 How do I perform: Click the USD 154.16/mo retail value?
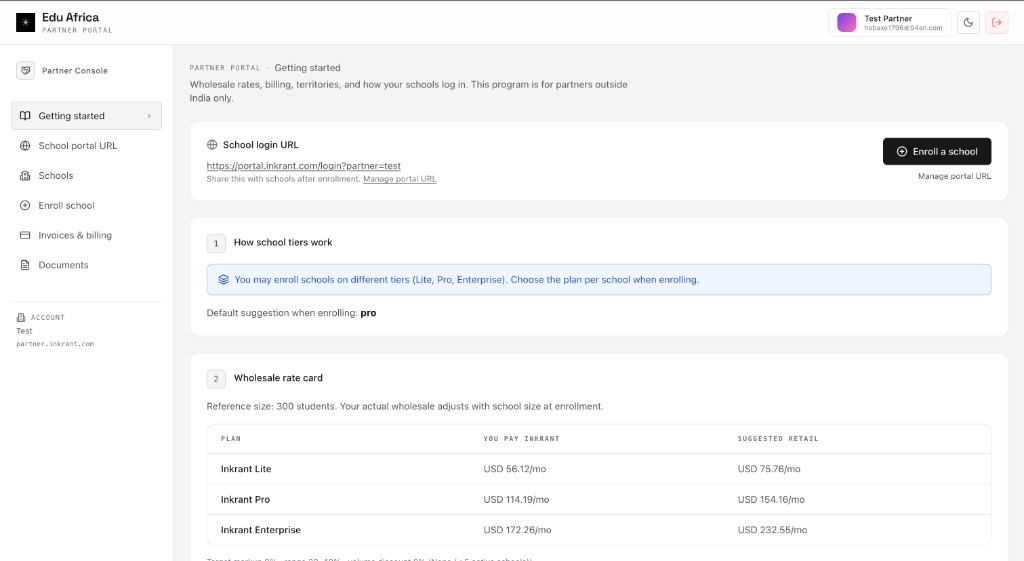pos(771,500)
